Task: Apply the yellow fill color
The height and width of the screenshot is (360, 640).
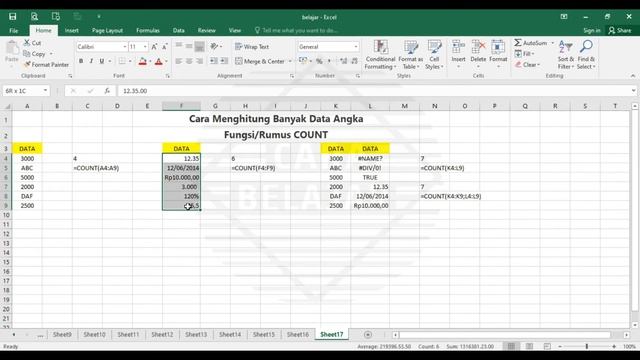Action: [142, 61]
